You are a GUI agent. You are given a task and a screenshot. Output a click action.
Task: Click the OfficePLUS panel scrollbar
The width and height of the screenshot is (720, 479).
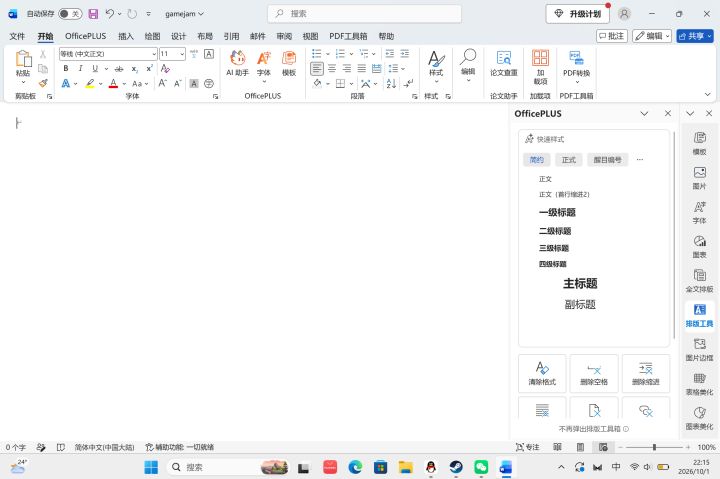(674, 235)
